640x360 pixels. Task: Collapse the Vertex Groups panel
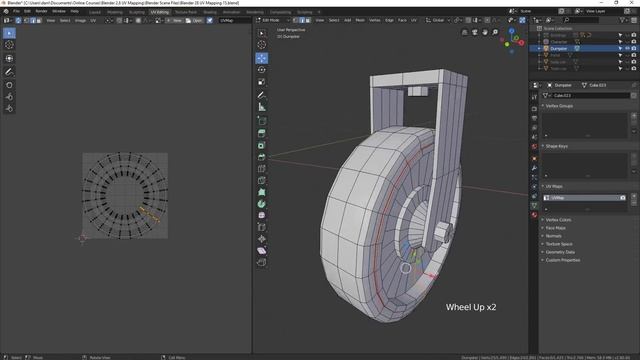click(x=559, y=106)
